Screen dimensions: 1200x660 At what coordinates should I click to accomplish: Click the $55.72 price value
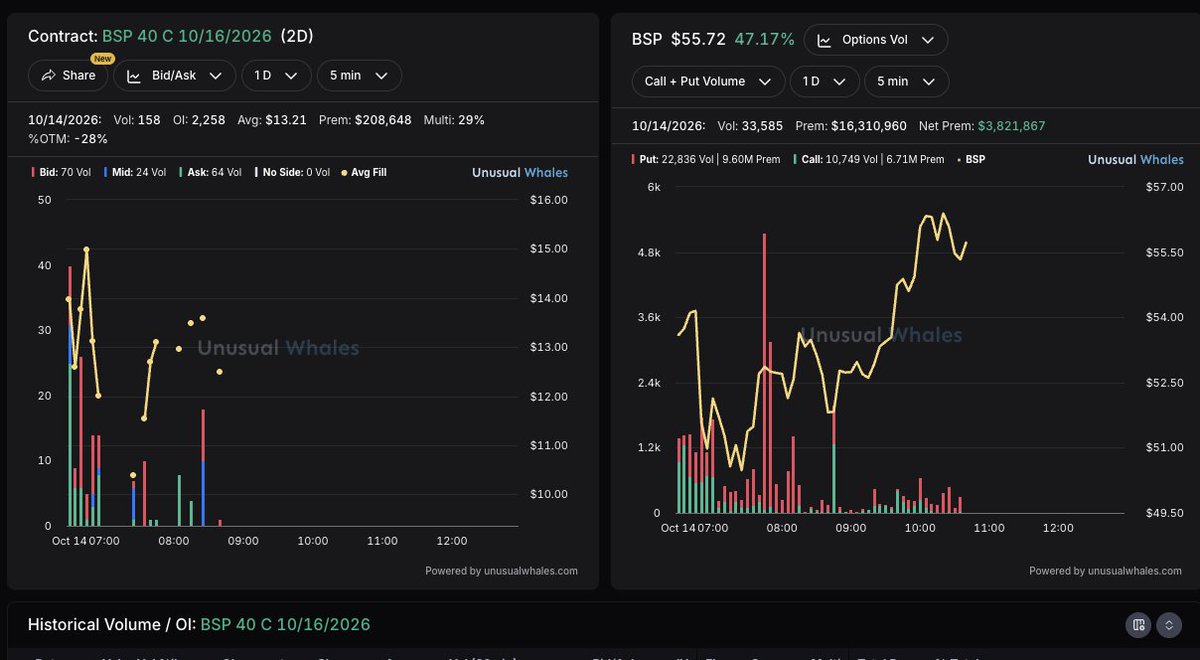tap(697, 40)
